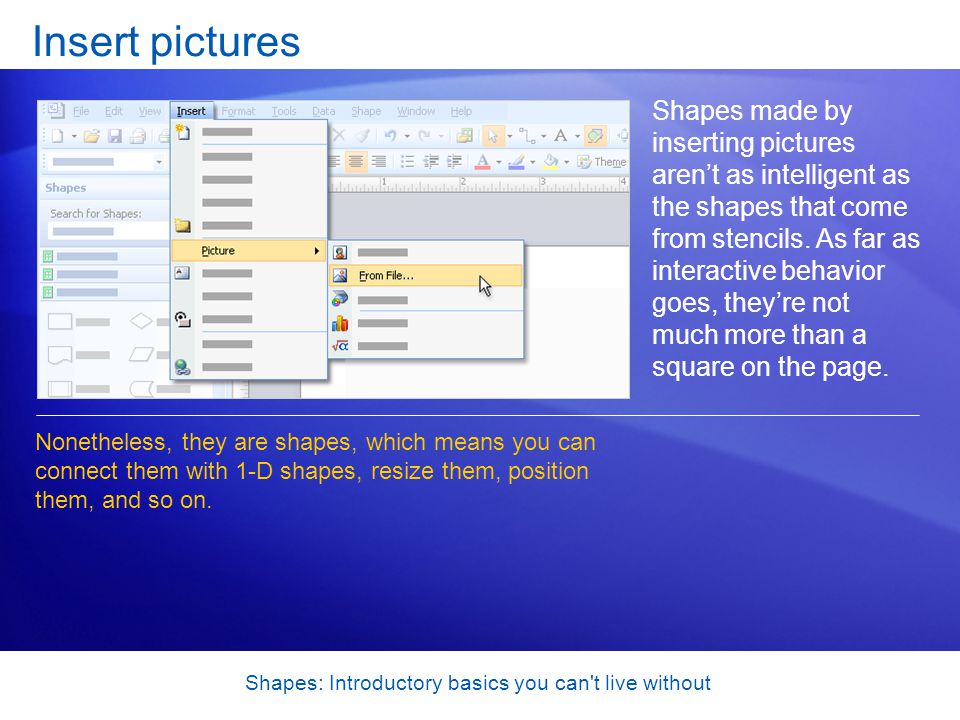Choose From File... in Picture submenu
This screenshot has width=960, height=720.
point(426,276)
